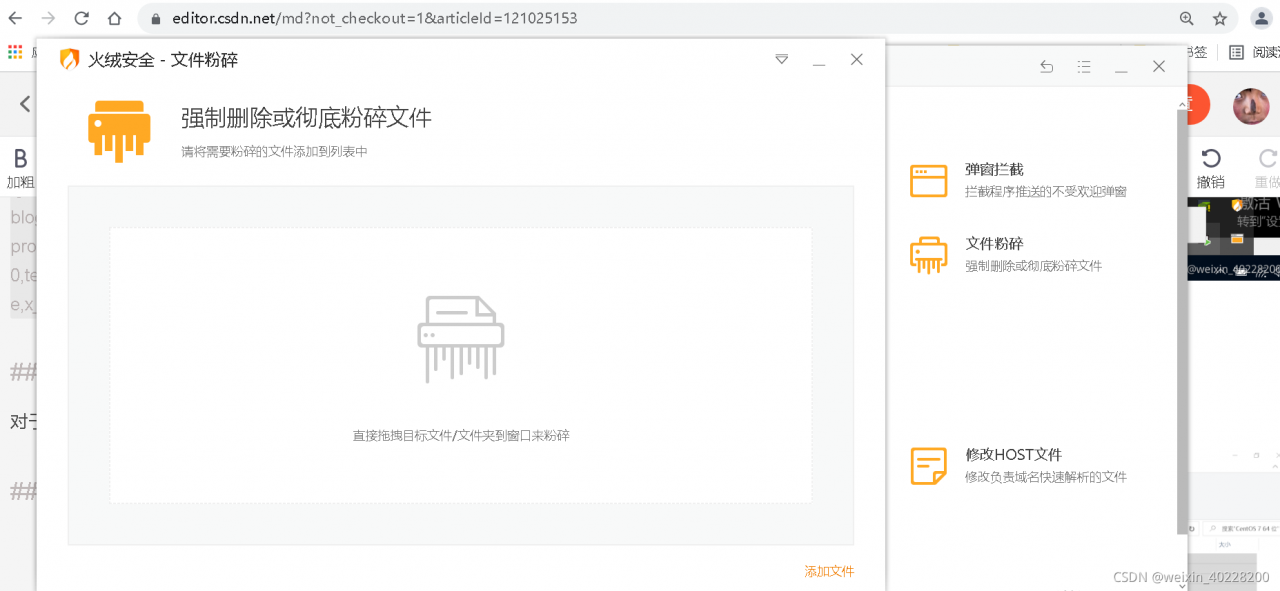
Task: Click the Huorong shield logo in the title bar
Action: [68, 59]
